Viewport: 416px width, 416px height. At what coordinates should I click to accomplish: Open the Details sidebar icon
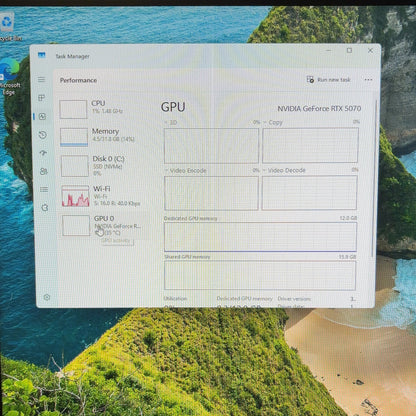pyautogui.click(x=44, y=189)
